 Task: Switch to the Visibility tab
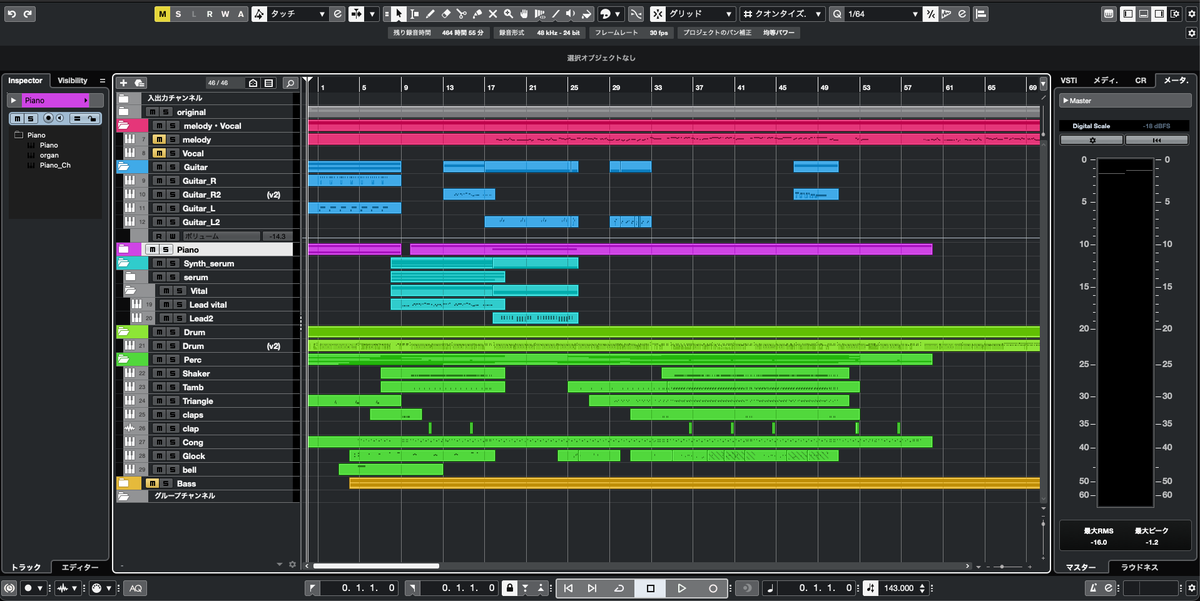(72, 80)
